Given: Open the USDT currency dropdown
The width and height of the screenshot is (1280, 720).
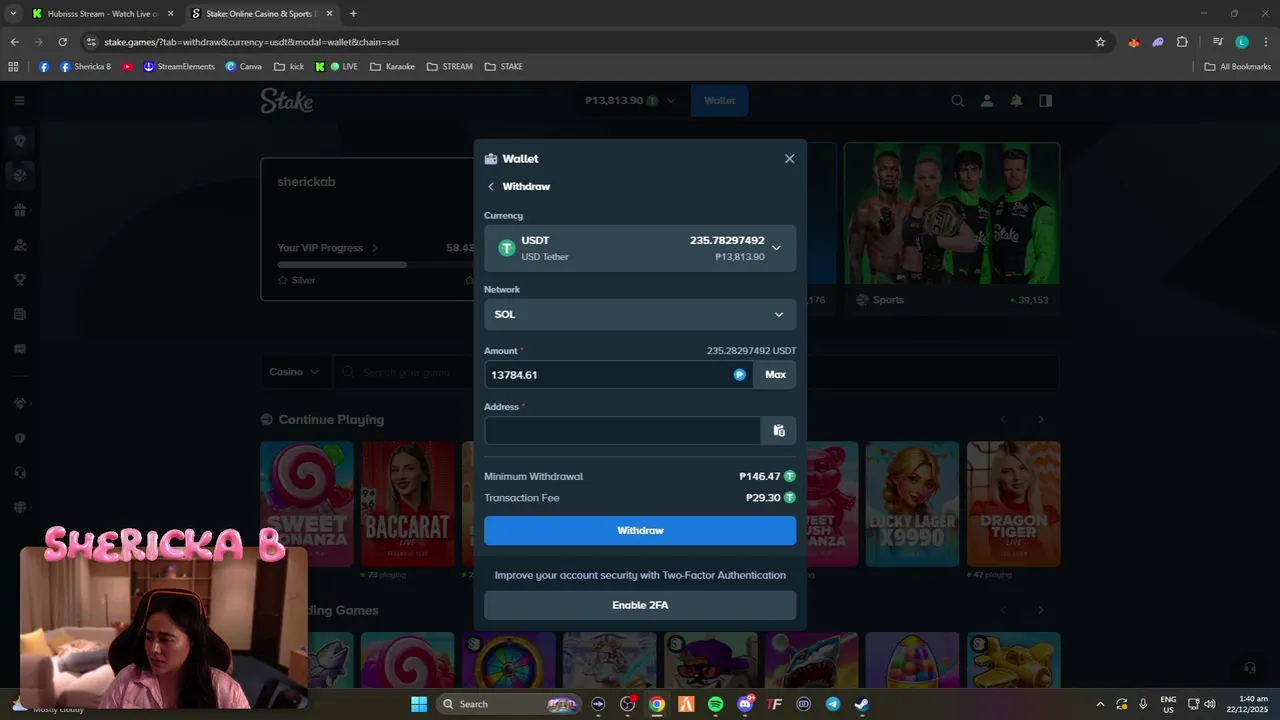Looking at the screenshot, I should pos(640,248).
